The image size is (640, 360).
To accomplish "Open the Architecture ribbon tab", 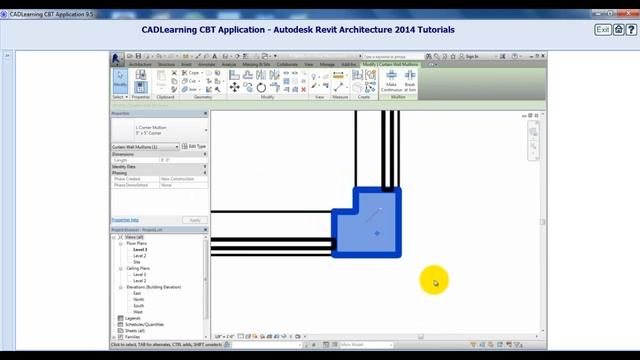I will pyautogui.click(x=140, y=64).
